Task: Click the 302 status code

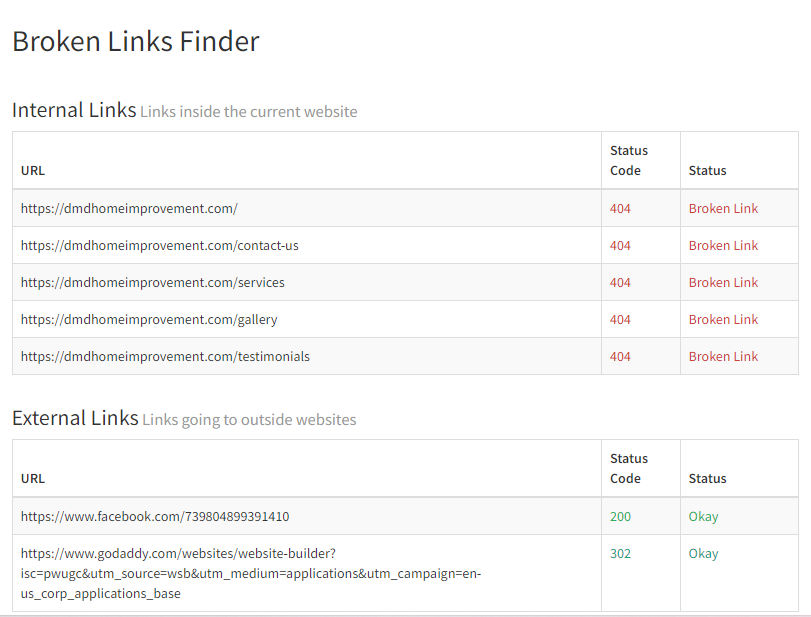Action: point(620,554)
